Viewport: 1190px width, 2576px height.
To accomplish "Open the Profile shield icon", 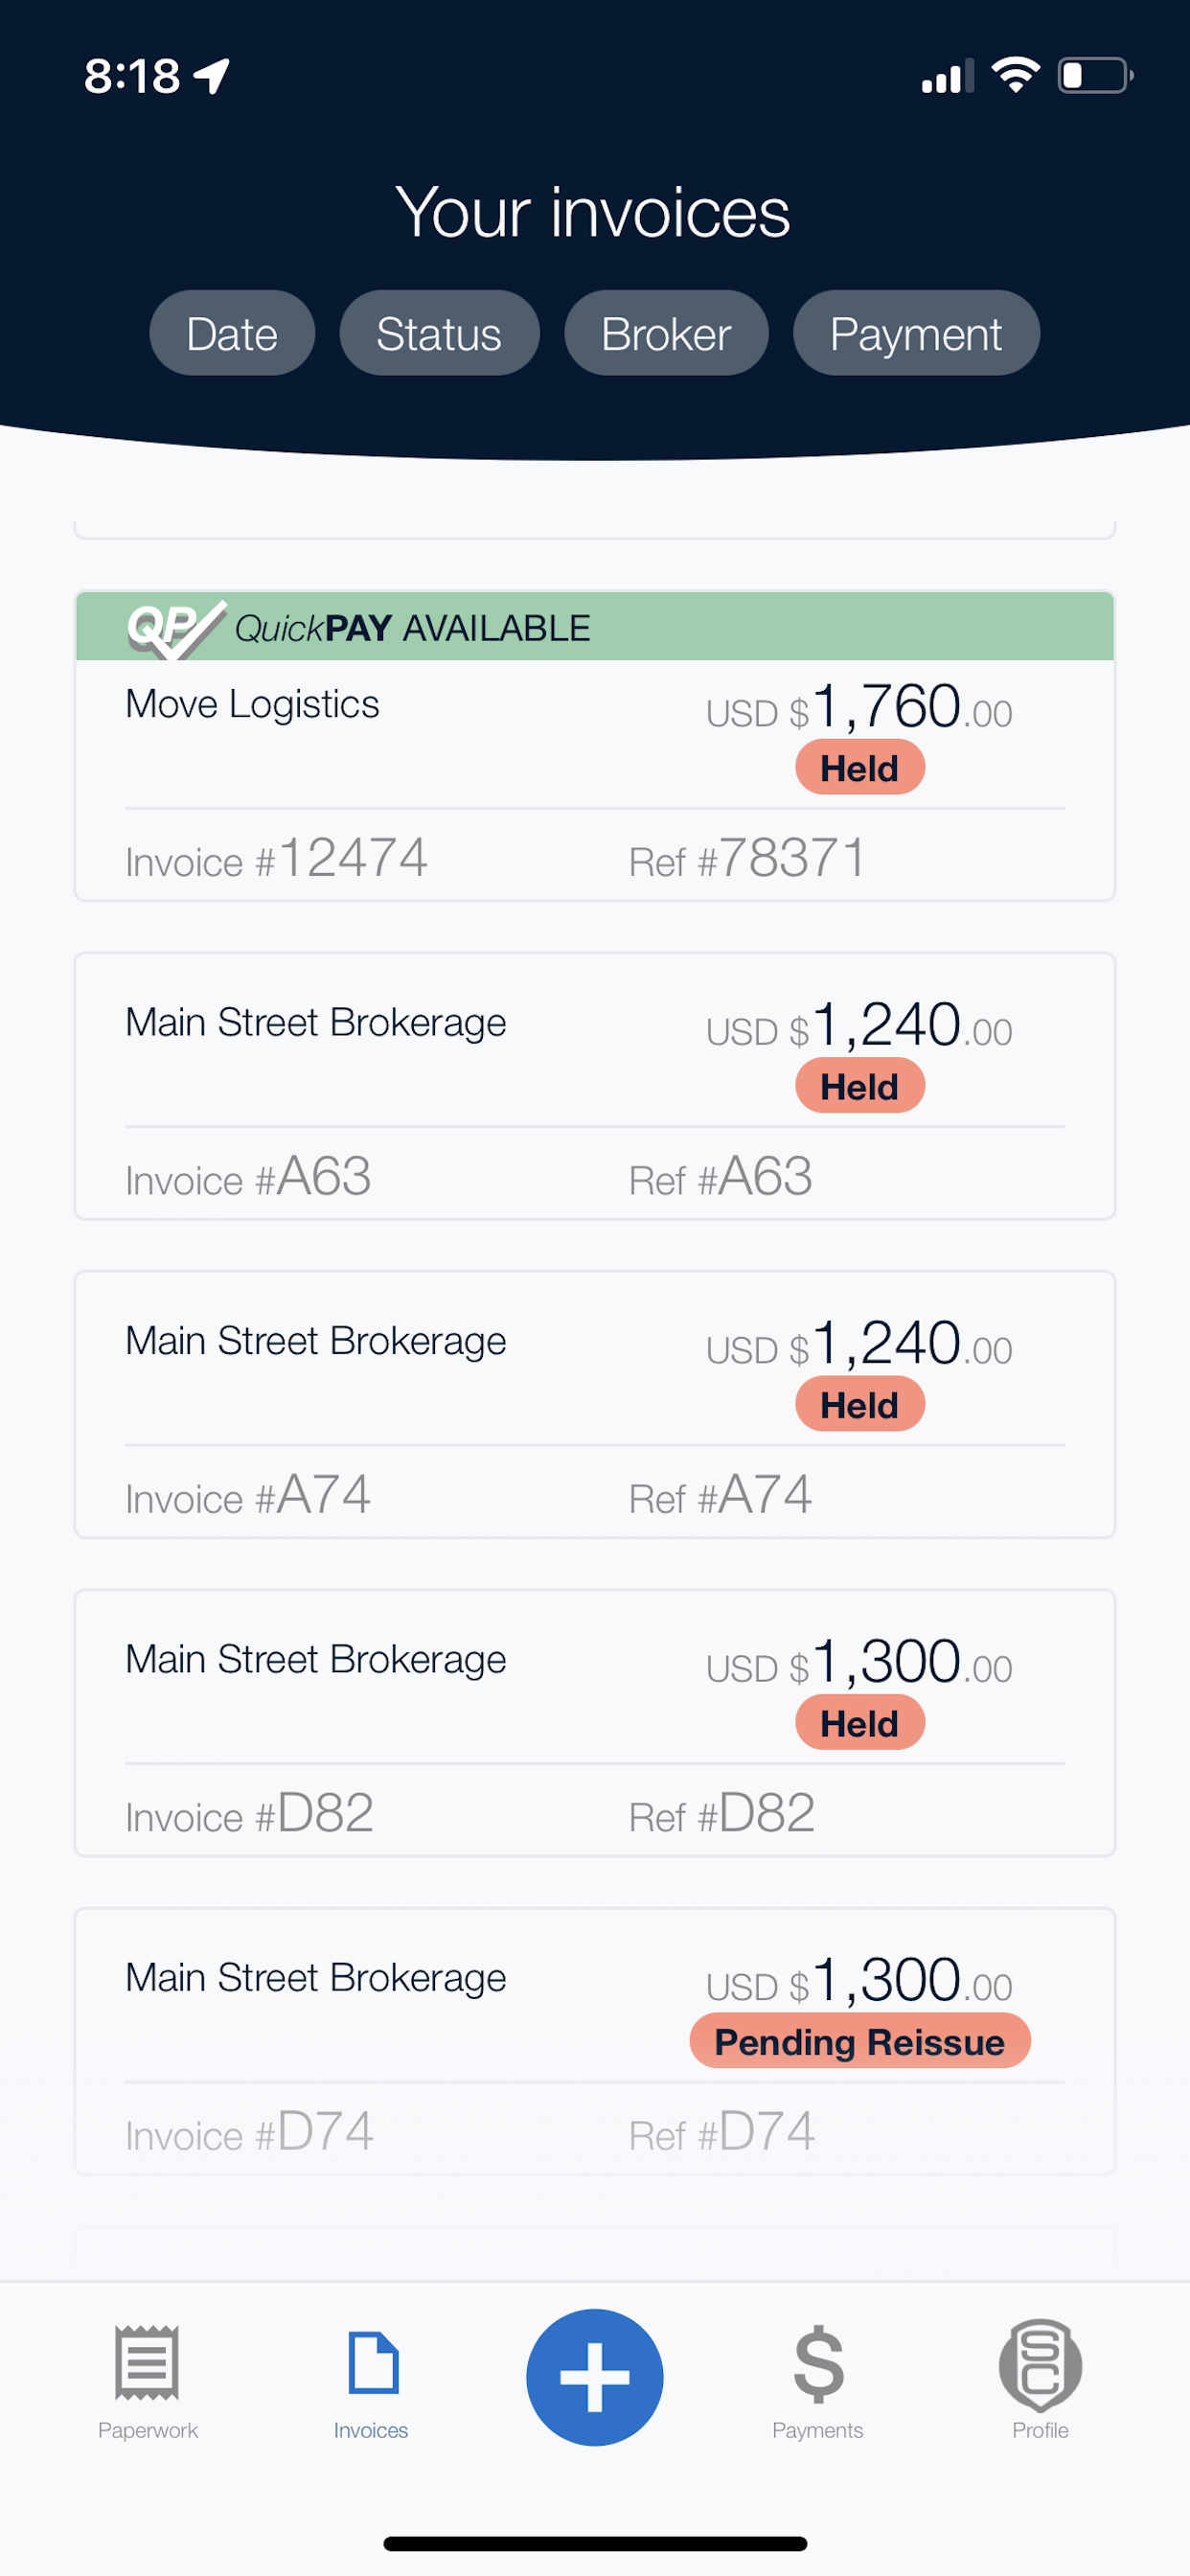I will (1040, 2365).
